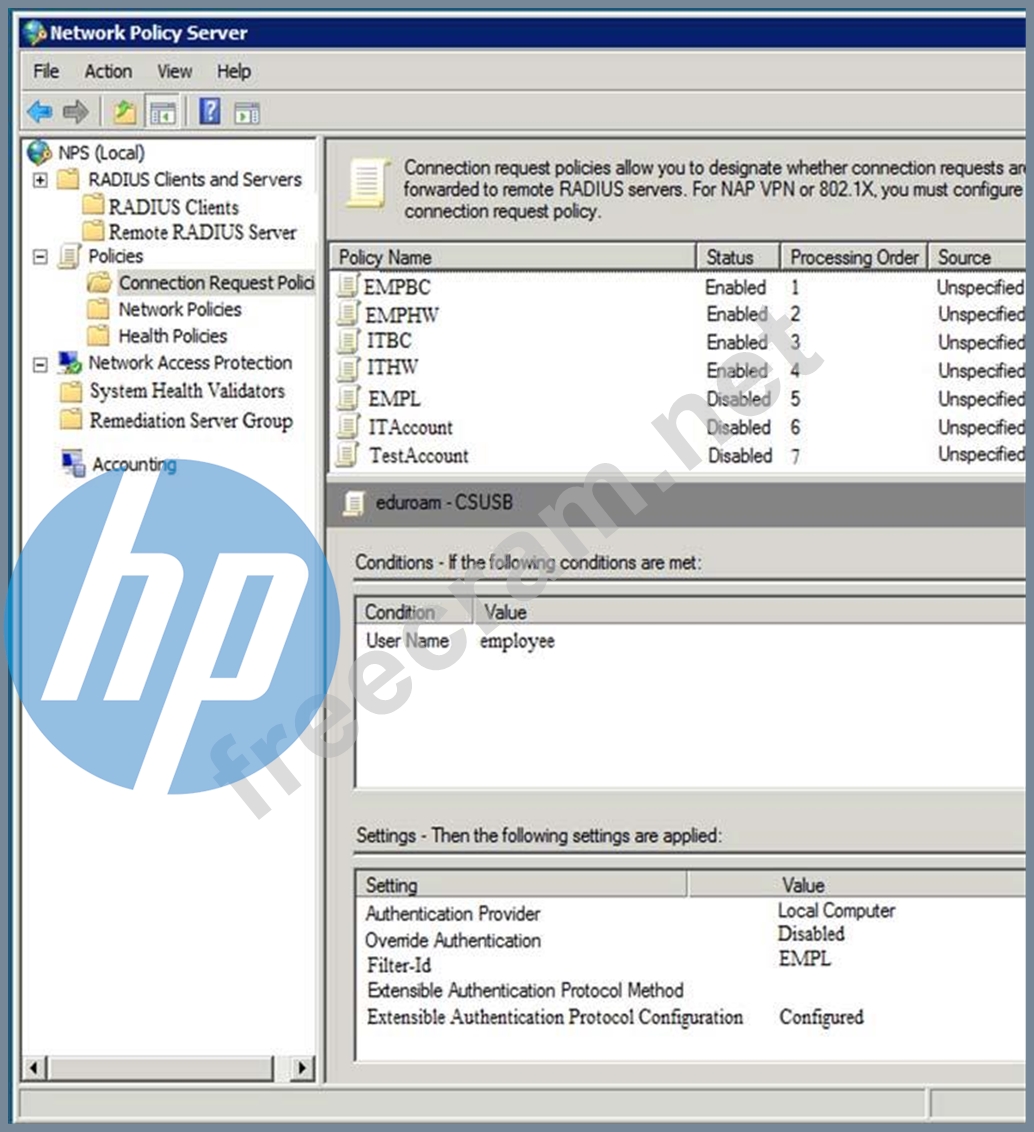
Task: Sort by the Source column header
Action: 977,257
